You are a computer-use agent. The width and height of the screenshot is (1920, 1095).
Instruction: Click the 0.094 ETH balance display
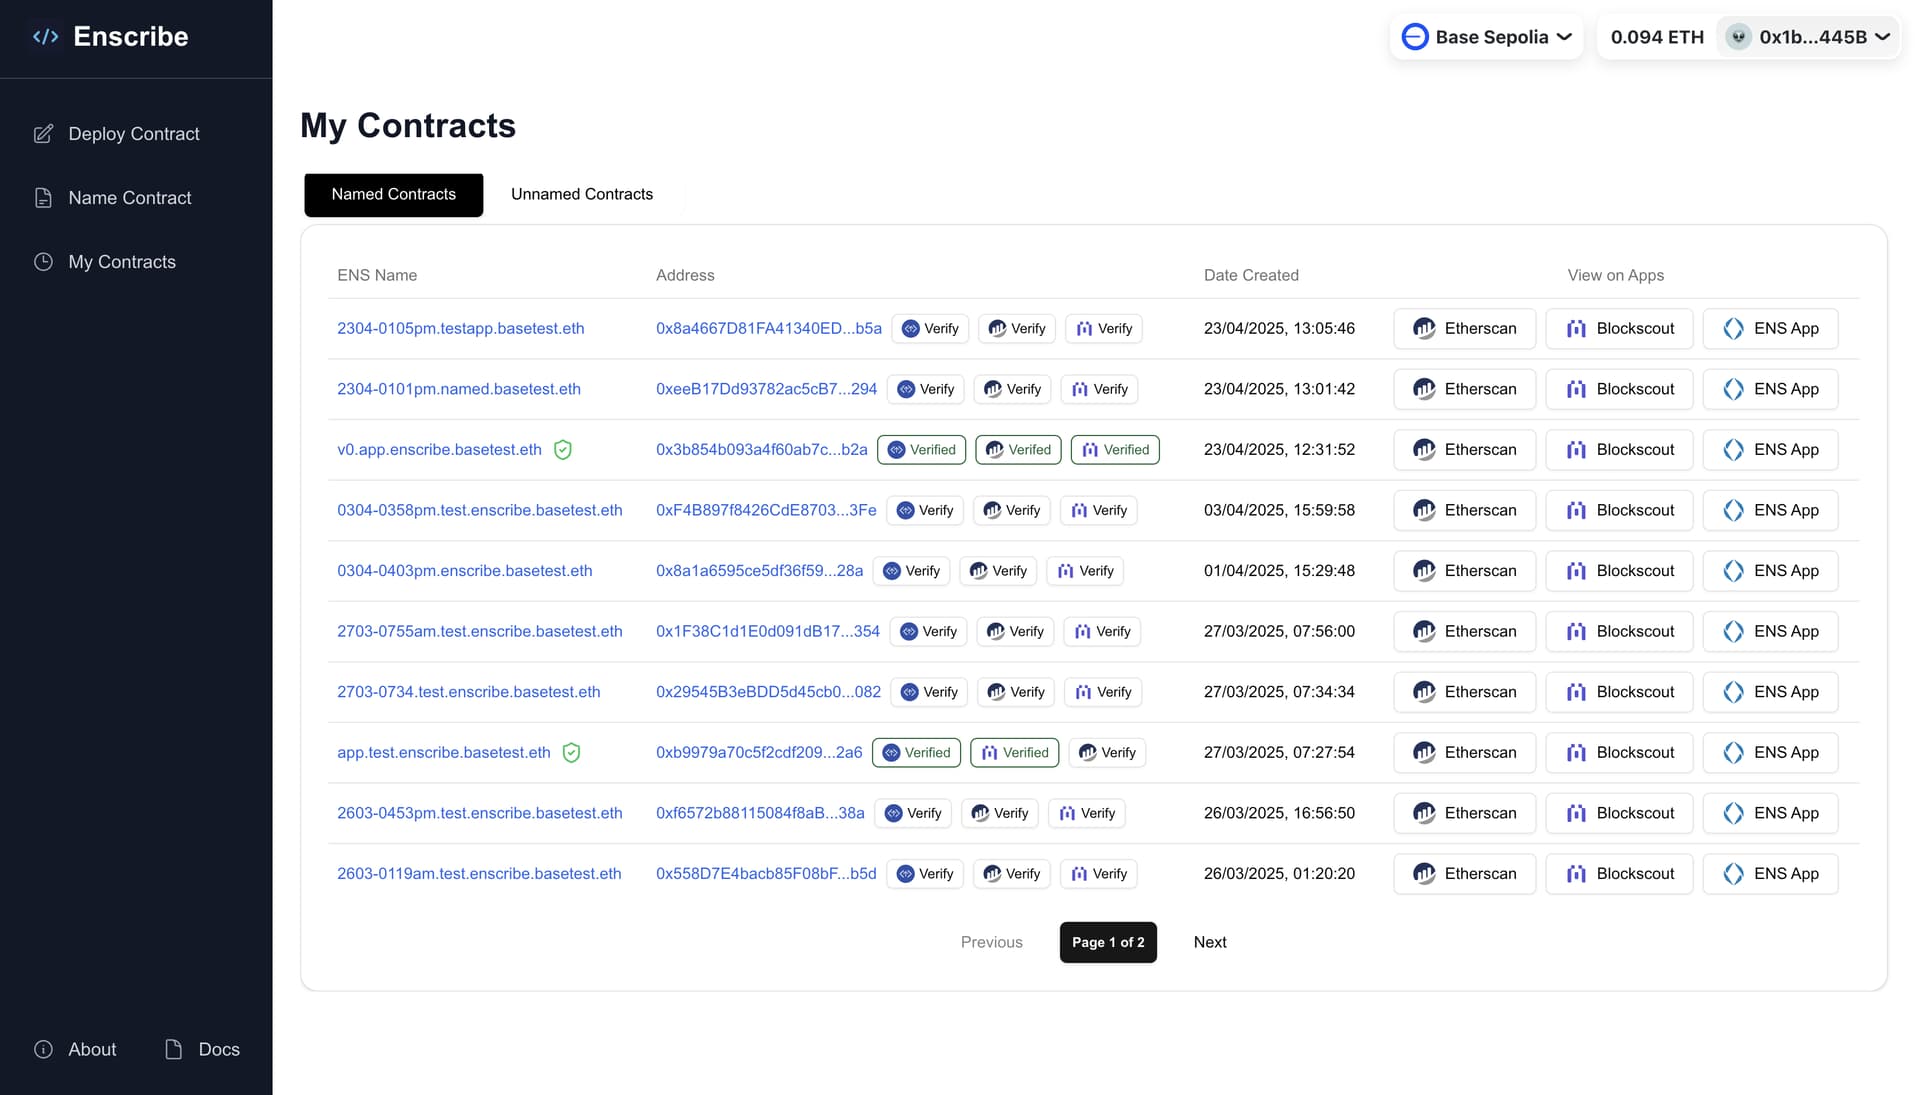tap(1657, 37)
